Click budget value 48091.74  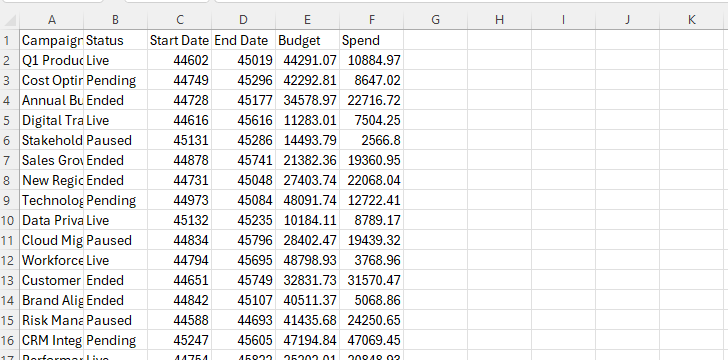(307, 200)
